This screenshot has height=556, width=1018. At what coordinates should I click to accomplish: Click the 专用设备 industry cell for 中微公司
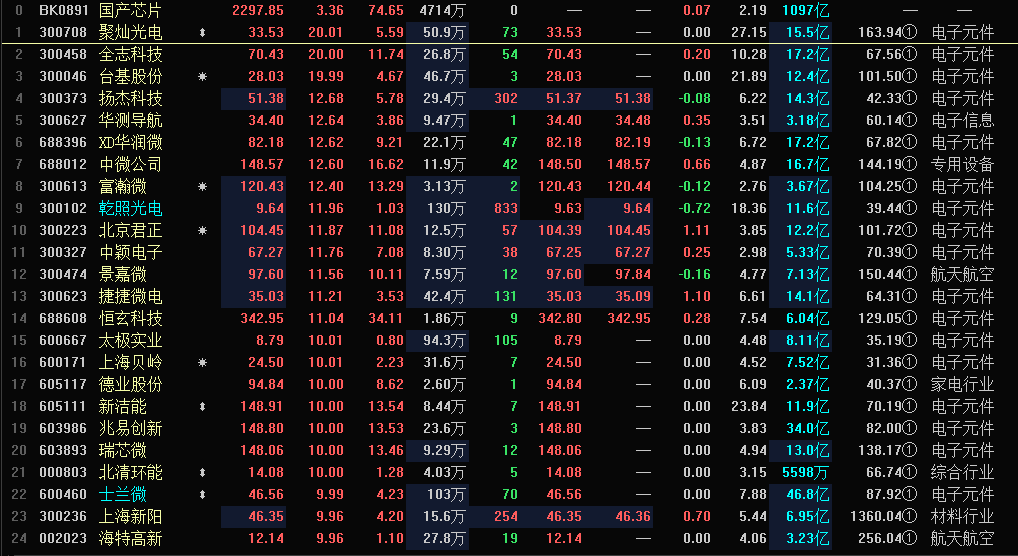pos(962,164)
